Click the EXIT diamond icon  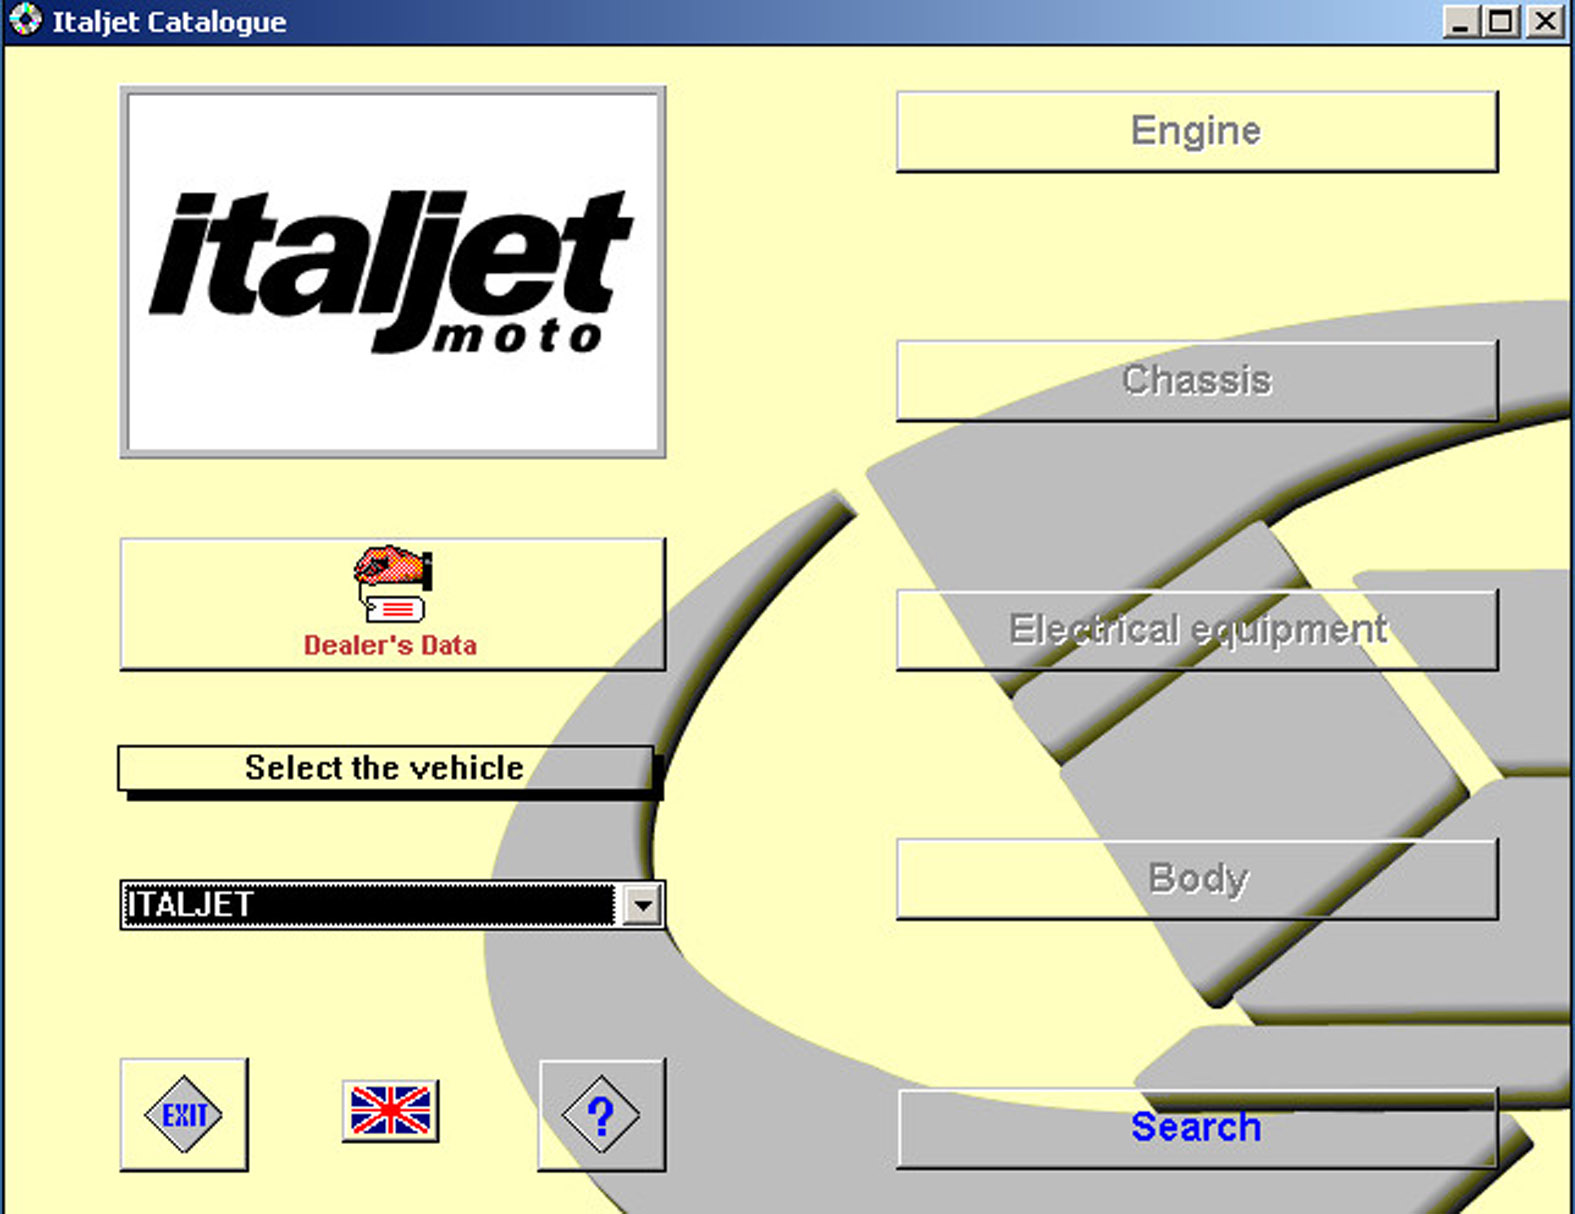click(x=184, y=1114)
